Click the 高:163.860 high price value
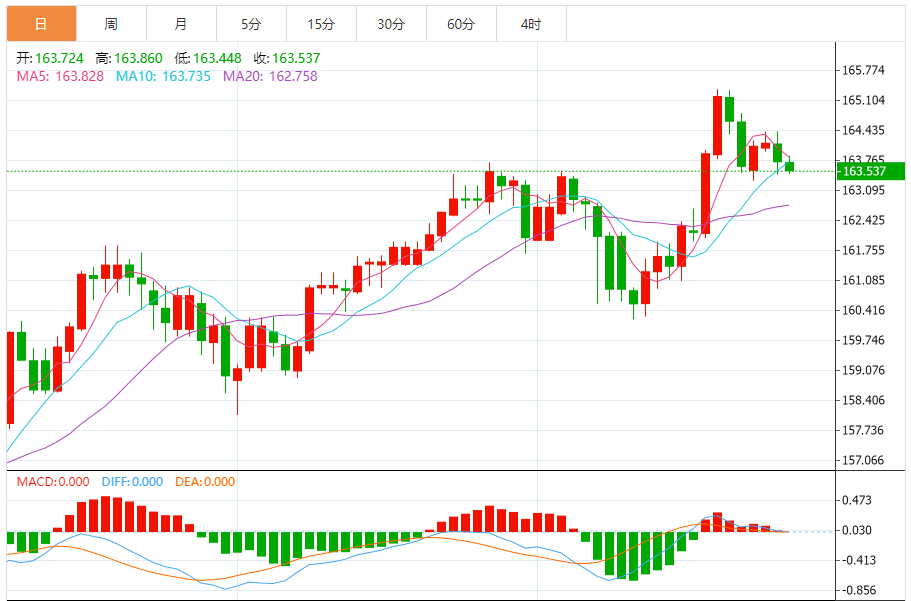The image size is (911, 601). (x=129, y=58)
